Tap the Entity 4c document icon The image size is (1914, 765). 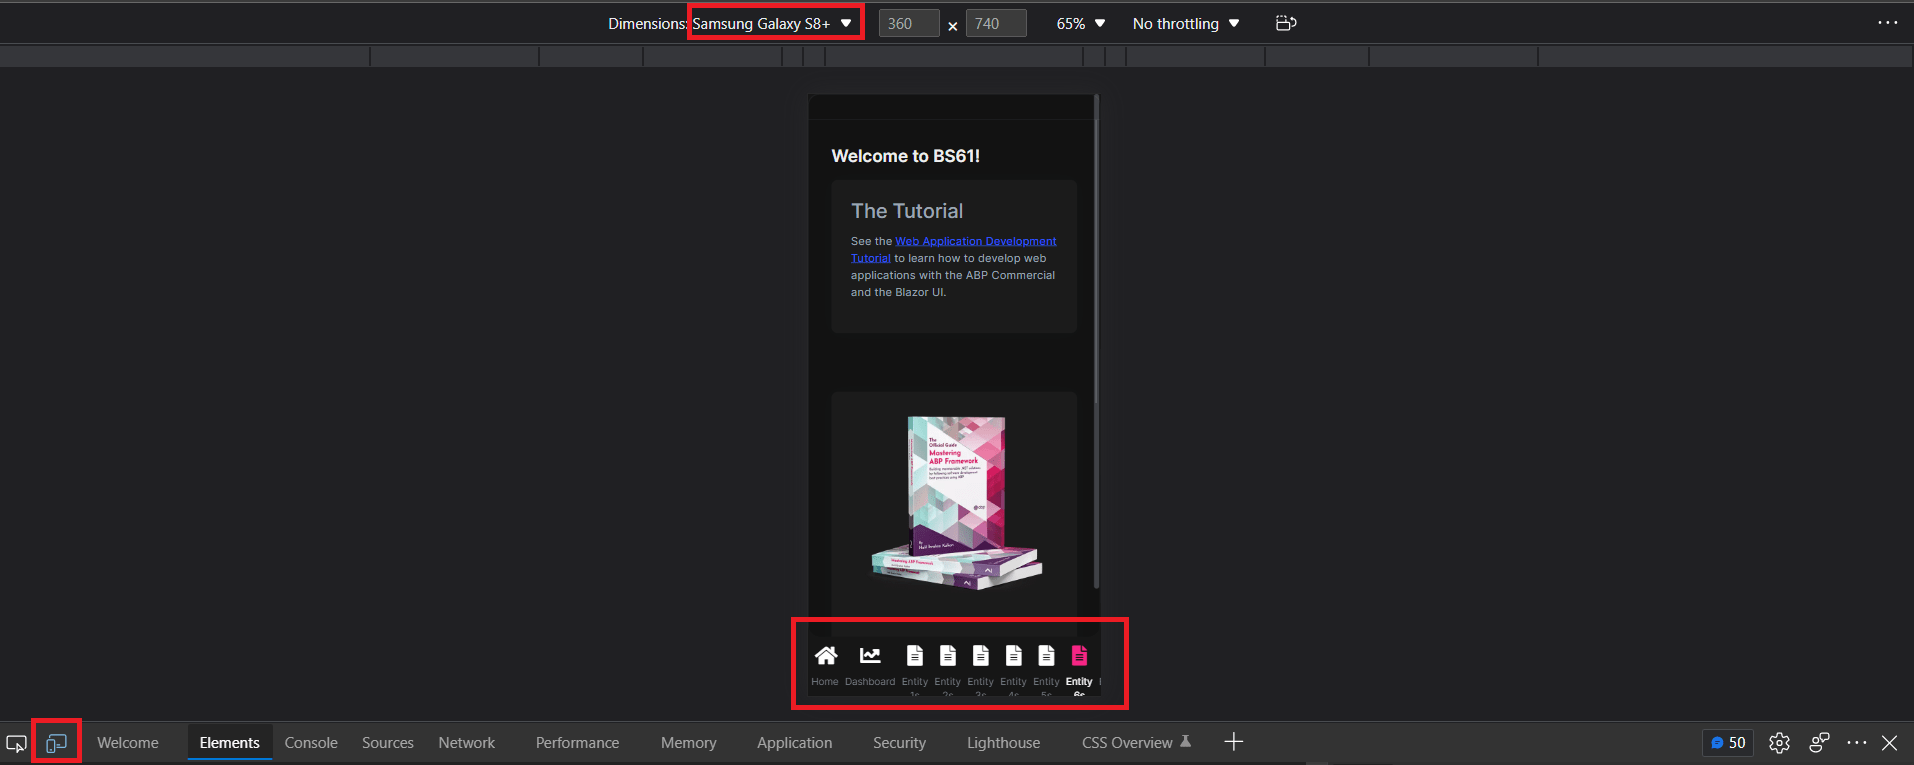(1014, 656)
